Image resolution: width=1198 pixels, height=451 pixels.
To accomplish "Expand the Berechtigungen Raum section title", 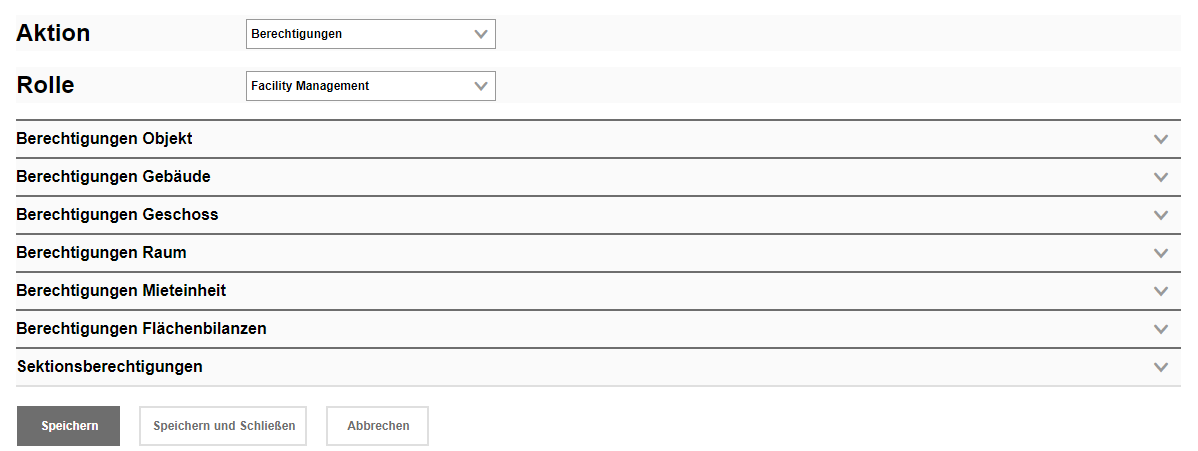I will point(101,253).
